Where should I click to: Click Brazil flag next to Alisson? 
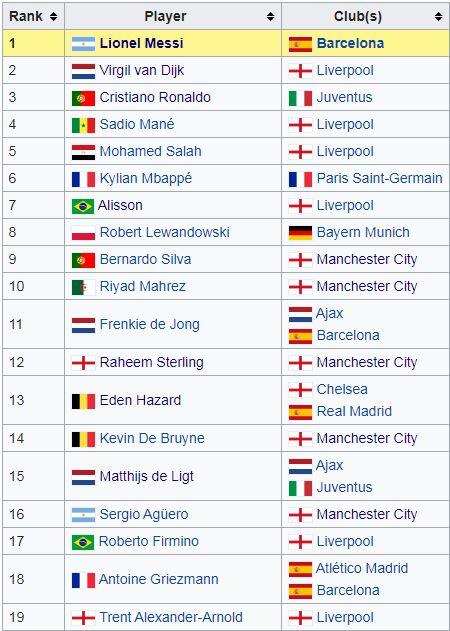click(x=83, y=206)
